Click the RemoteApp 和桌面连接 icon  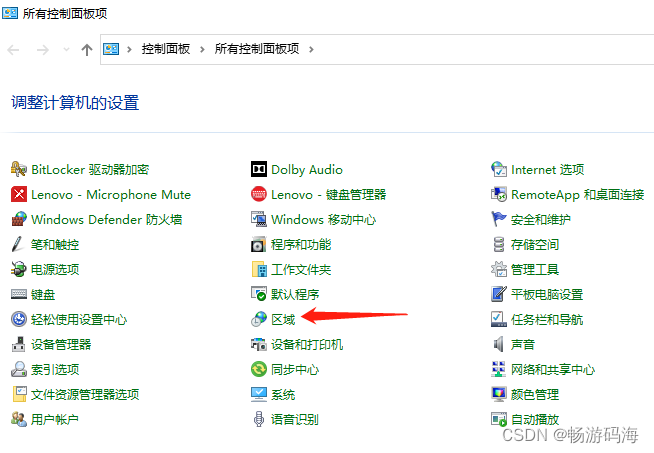click(499, 194)
